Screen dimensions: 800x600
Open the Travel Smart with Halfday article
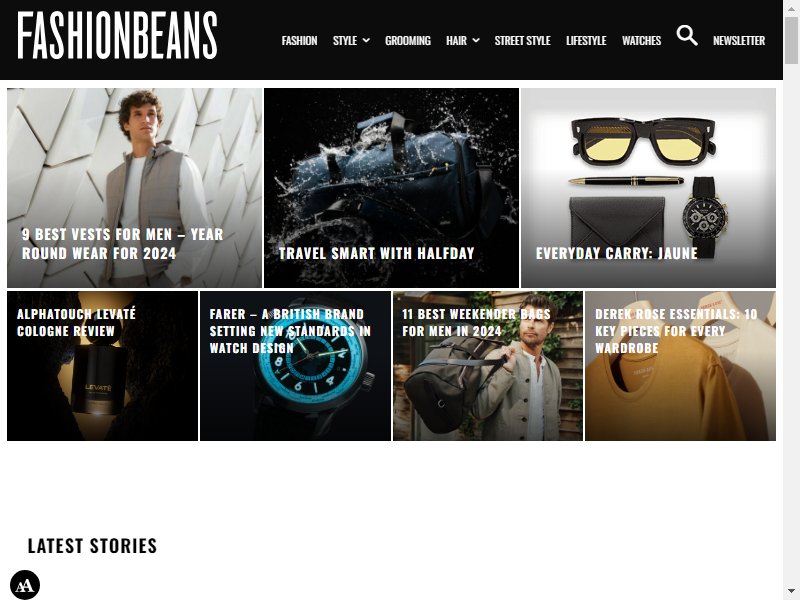click(x=377, y=253)
